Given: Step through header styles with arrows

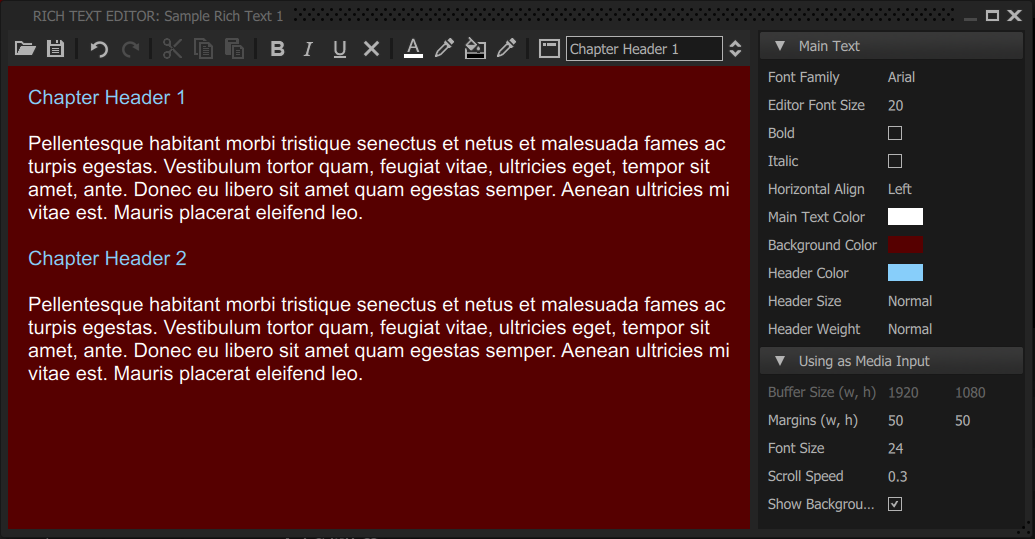Looking at the screenshot, I should click(x=735, y=49).
